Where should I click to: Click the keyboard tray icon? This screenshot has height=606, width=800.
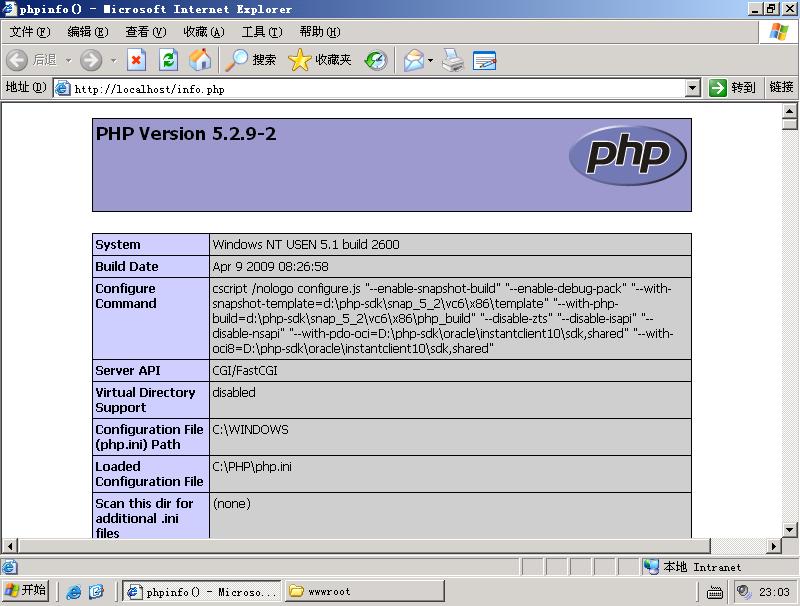715,592
